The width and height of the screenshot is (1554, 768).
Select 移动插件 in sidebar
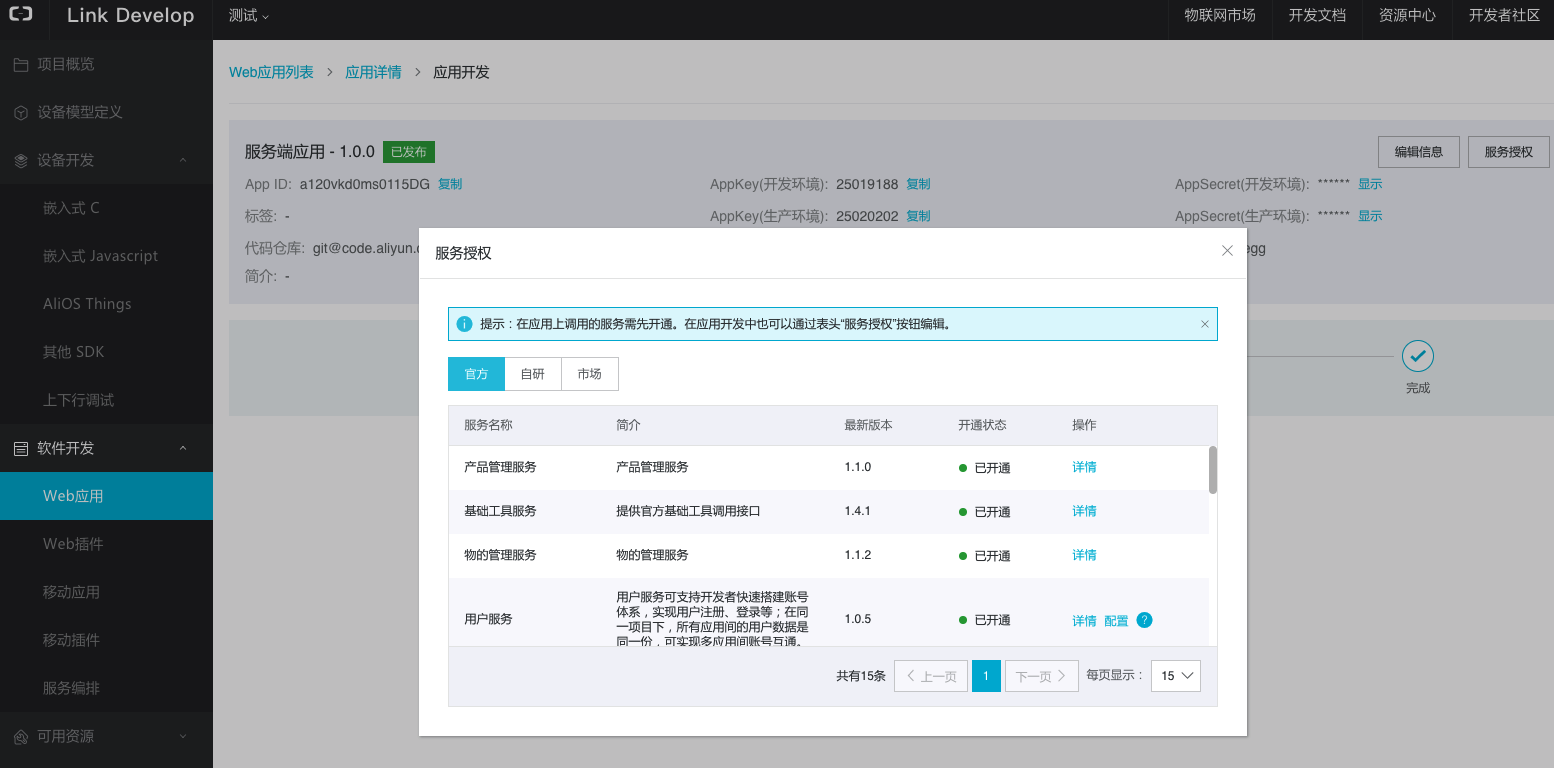[x=106, y=640]
